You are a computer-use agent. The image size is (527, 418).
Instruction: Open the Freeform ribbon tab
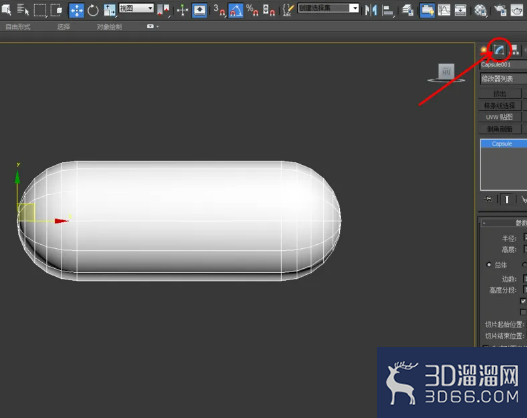(x=18, y=27)
